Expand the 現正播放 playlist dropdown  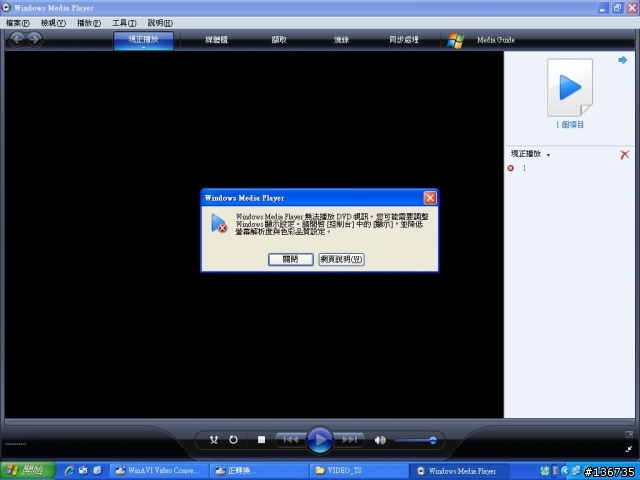548,155
